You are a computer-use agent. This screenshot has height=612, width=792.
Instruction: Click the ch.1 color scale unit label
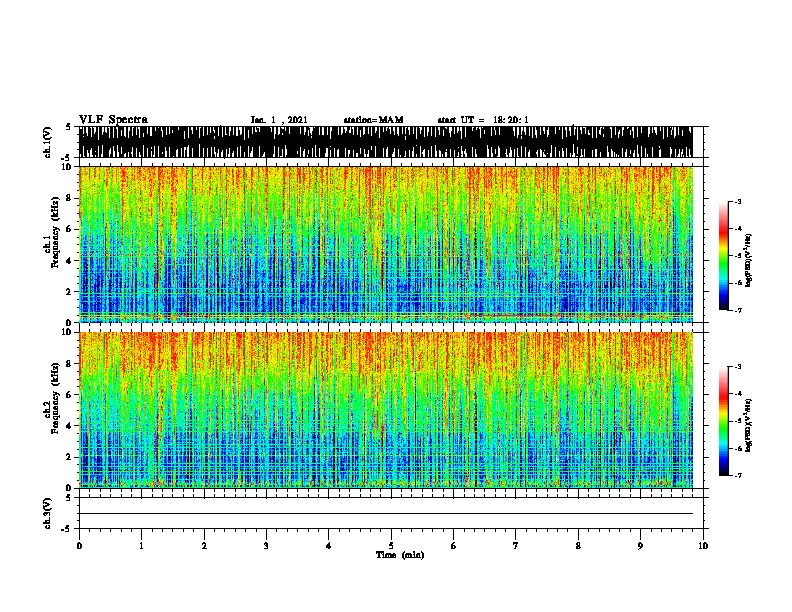[749, 261]
